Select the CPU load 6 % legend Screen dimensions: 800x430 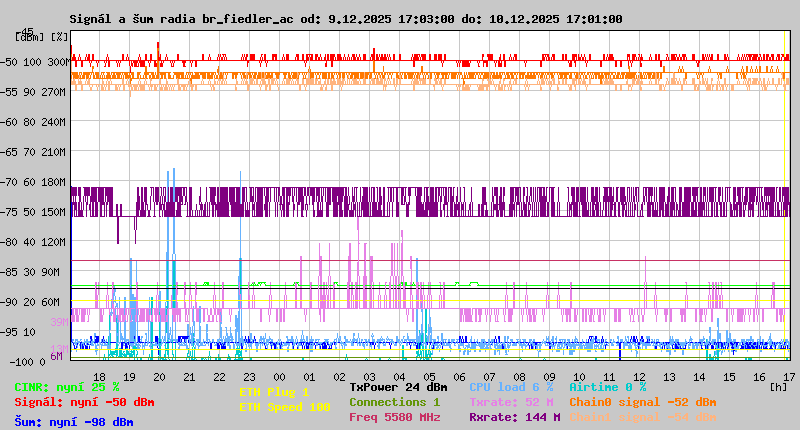(x=511, y=387)
